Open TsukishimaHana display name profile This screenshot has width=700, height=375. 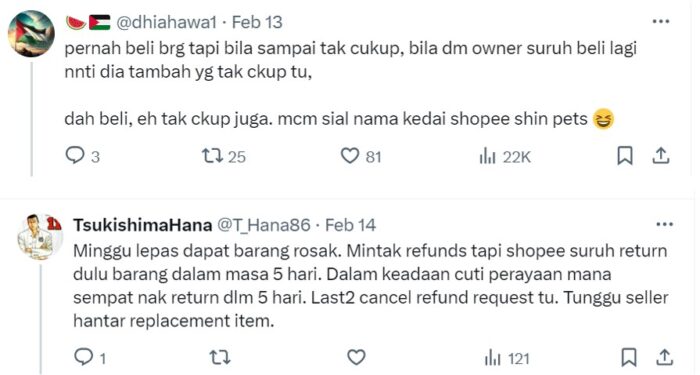tap(143, 225)
